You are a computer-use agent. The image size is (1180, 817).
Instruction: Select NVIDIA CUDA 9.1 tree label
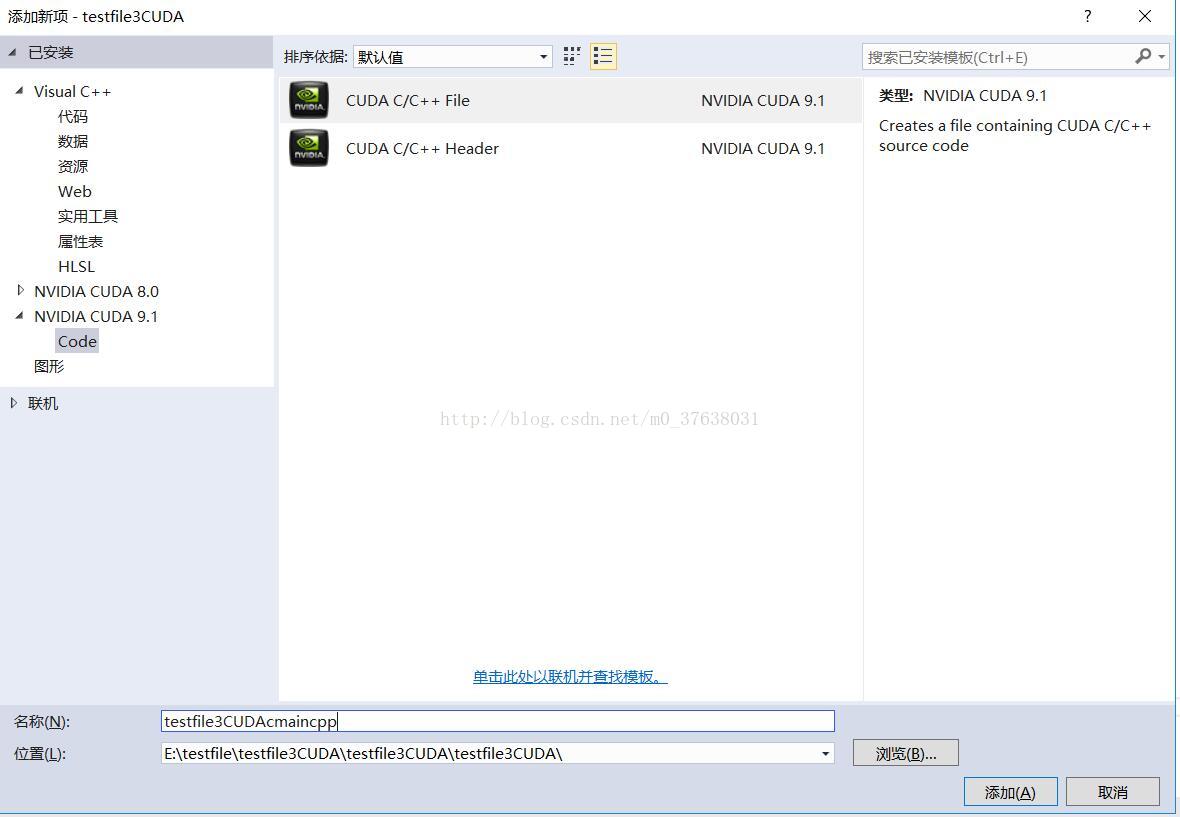(96, 317)
